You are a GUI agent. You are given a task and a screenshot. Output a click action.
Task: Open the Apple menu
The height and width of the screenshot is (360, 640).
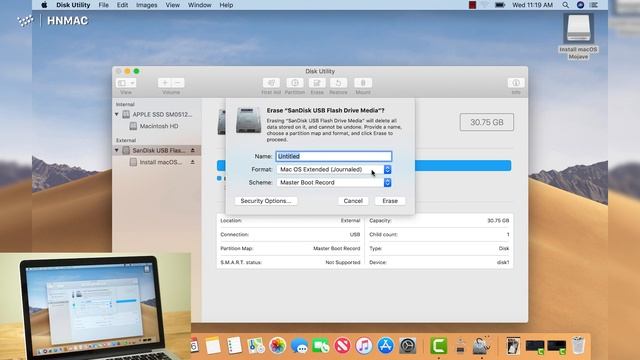[44, 5]
